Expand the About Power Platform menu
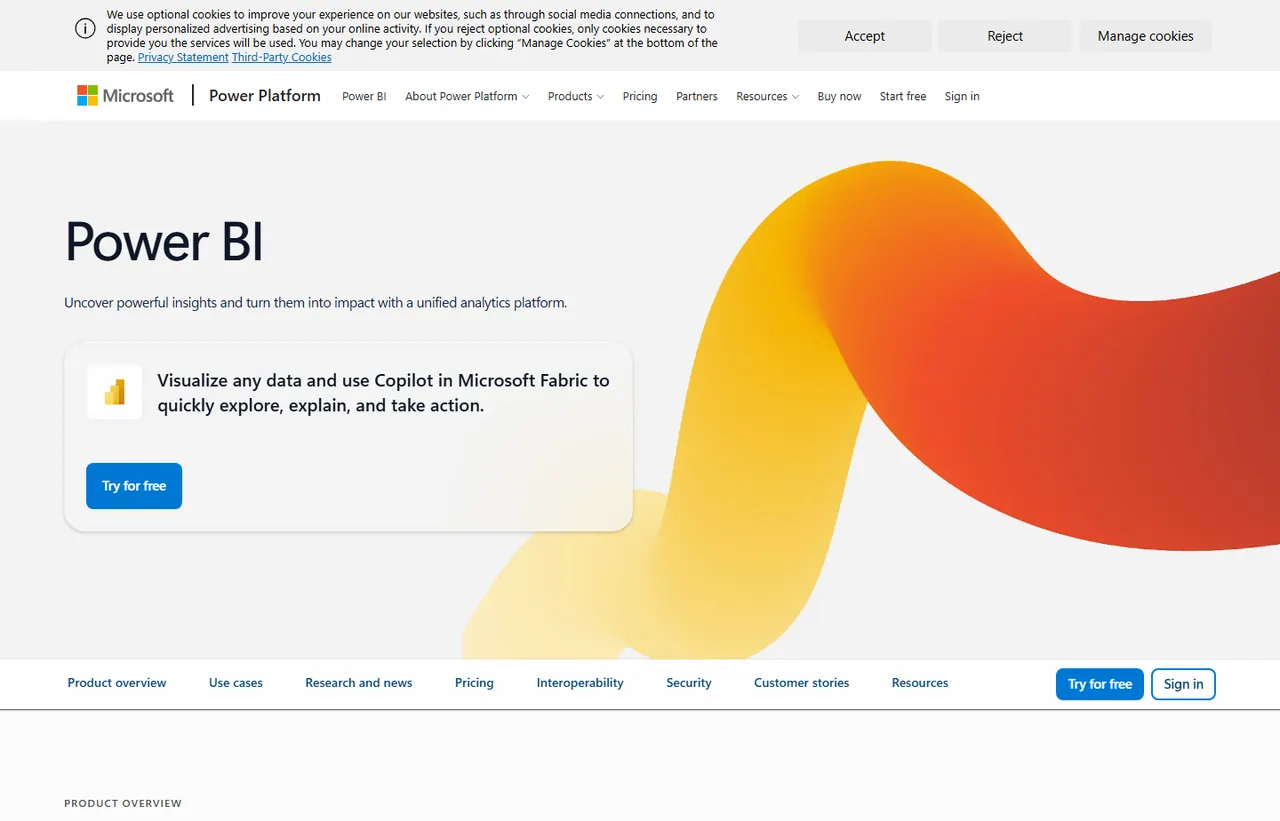This screenshot has width=1280, height=821. click(467, 97)
